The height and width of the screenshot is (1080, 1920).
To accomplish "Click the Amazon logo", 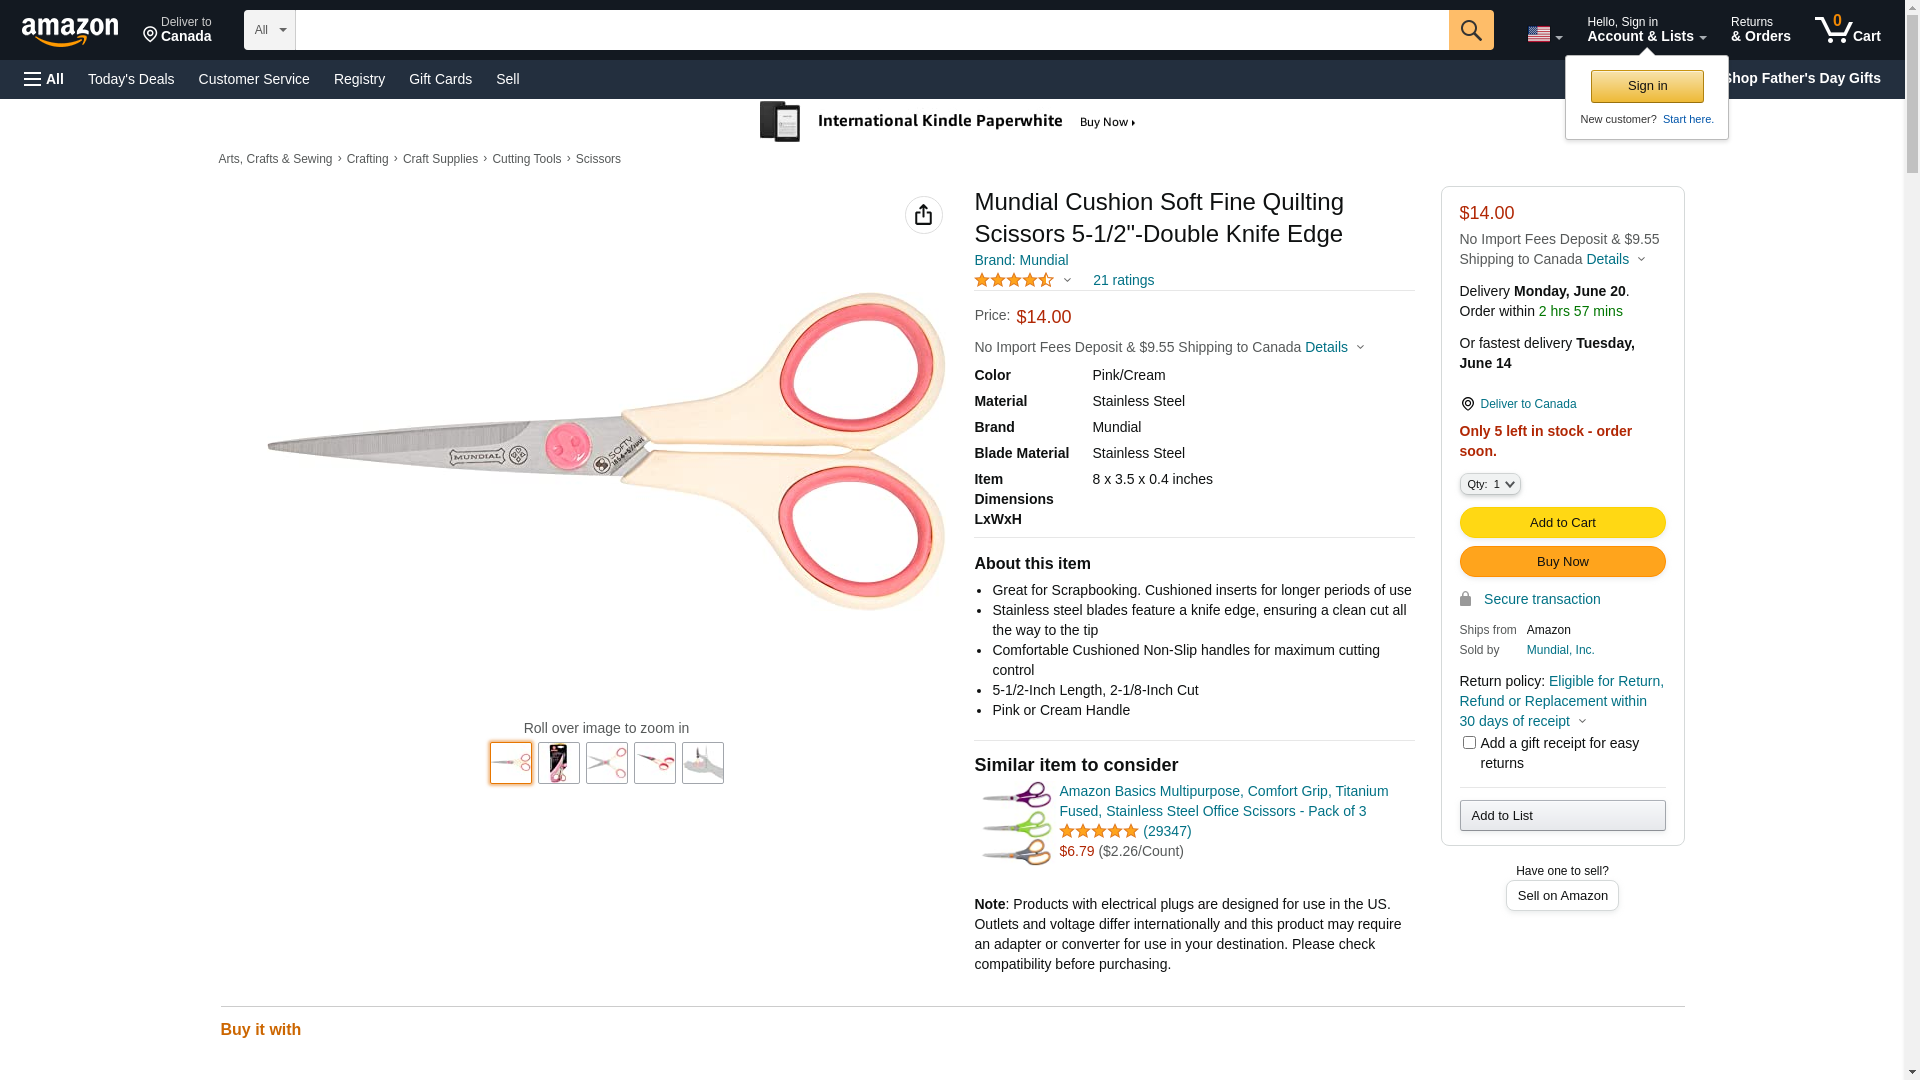I will (70, 32).
